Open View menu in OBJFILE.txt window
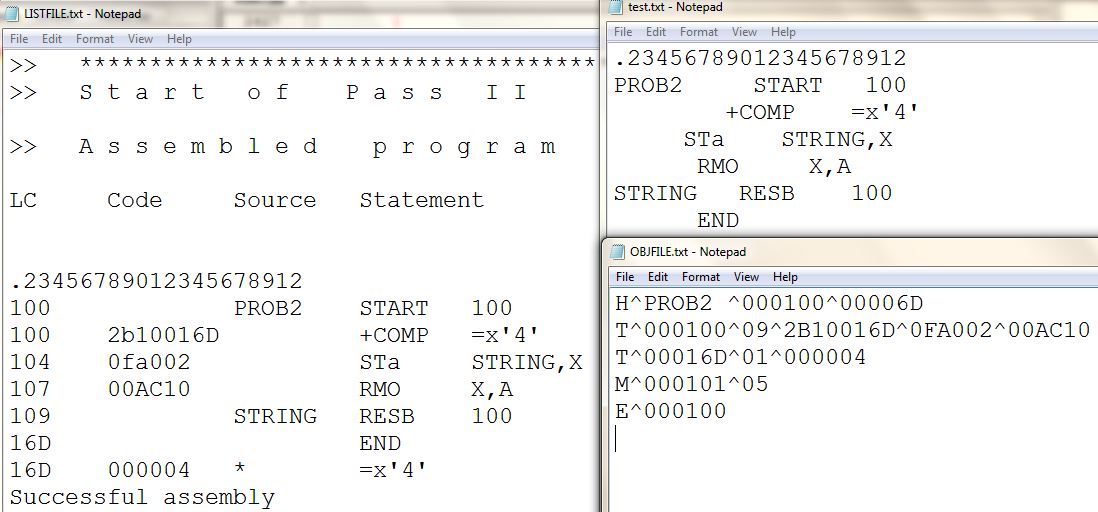The image size is (1098, 512). (x=746, y=277)
